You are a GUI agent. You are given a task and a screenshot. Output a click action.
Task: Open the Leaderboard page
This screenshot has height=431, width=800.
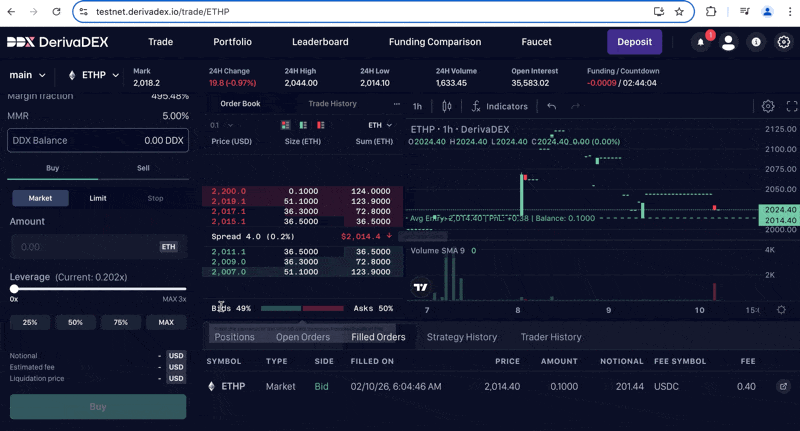[x=320, y=42]
